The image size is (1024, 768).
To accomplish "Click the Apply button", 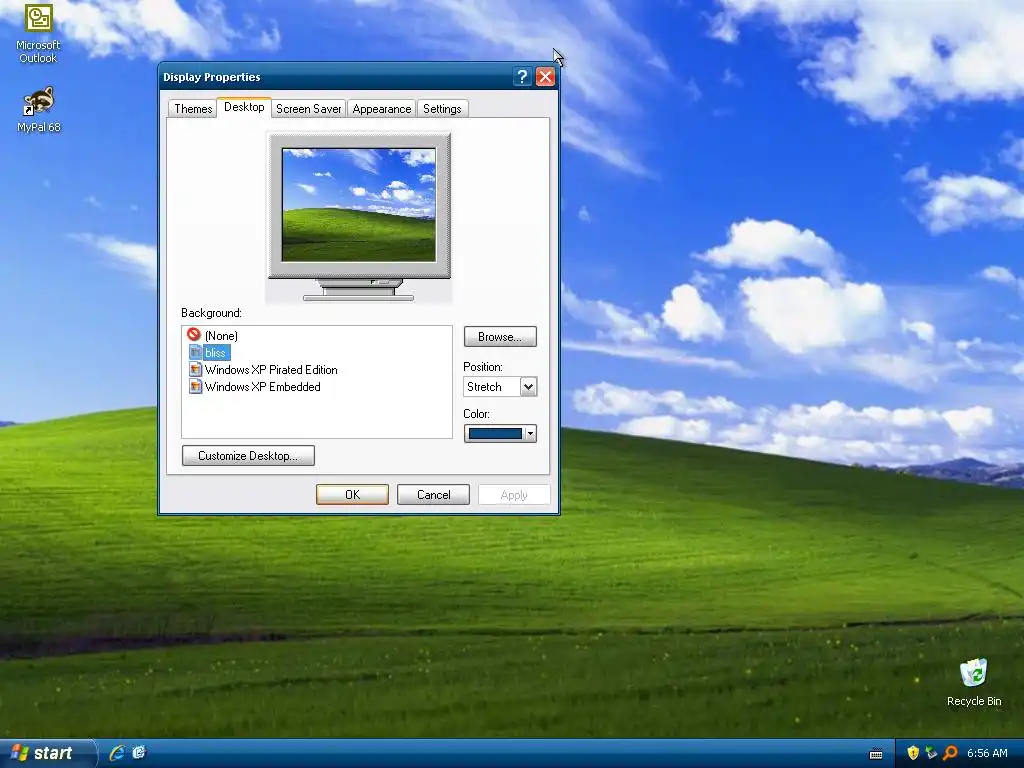I will point(514,494).
